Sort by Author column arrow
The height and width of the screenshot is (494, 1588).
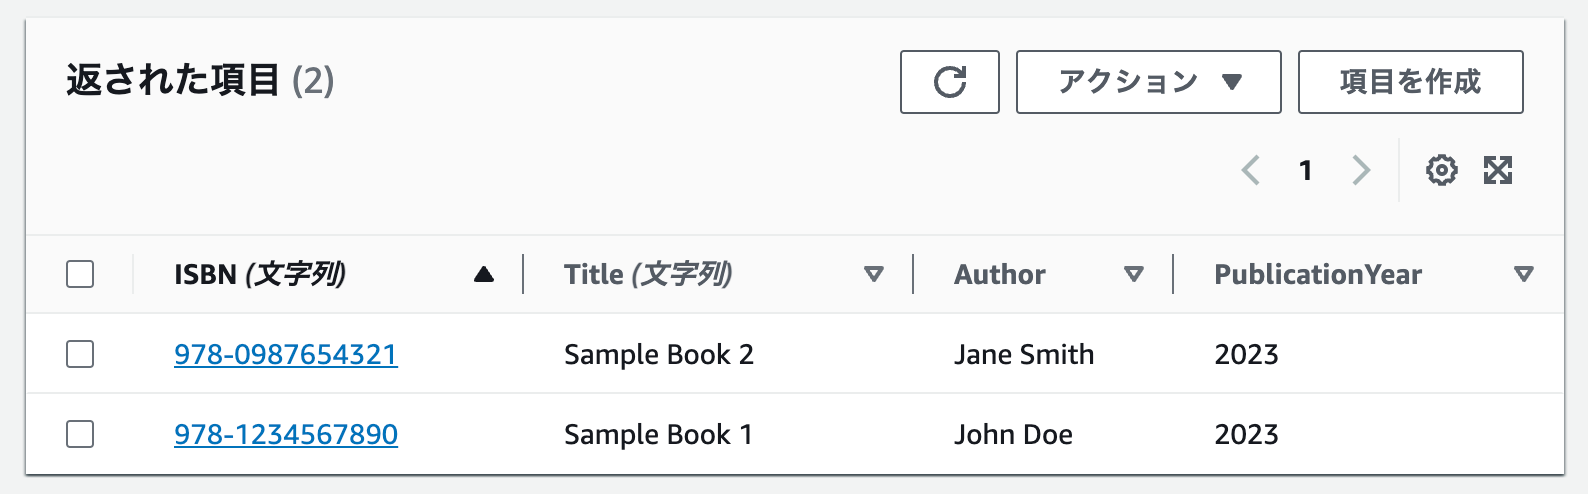click(1134, 274)
